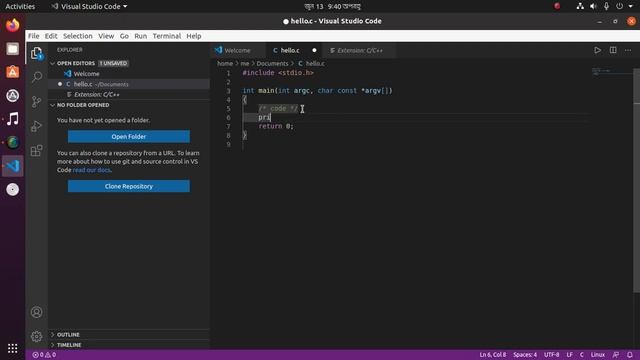Open the Run and Debug view
Viewport: 640px width, 360px height.
[x=36, y=126]
